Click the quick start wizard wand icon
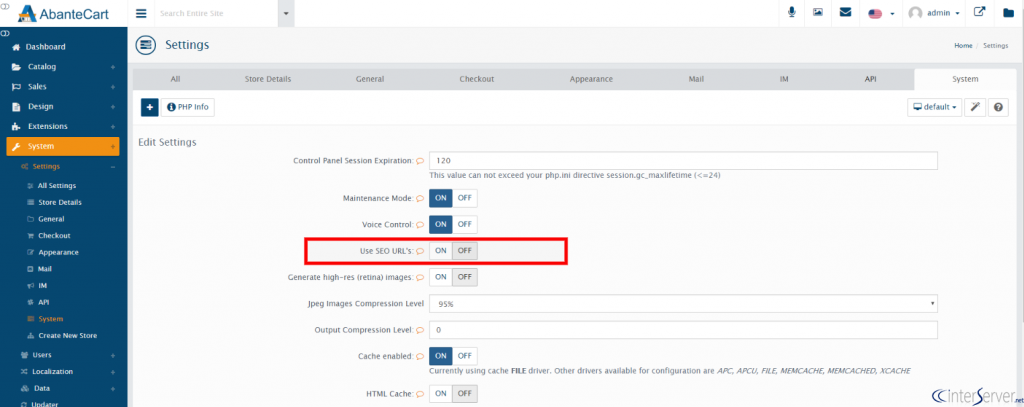 (x=975, y=107)
